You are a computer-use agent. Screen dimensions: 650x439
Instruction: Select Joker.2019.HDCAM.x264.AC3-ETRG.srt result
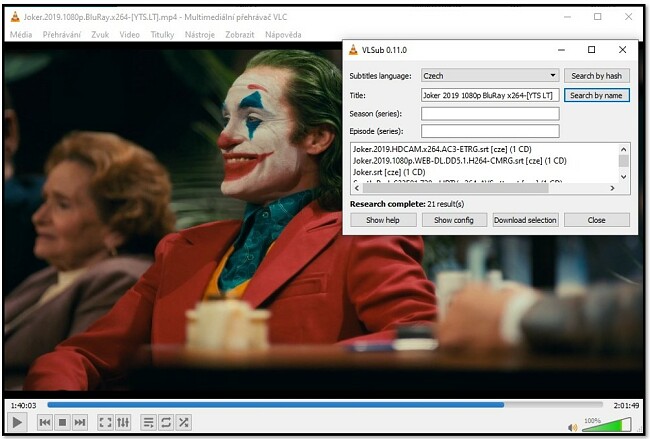[442, 149]
